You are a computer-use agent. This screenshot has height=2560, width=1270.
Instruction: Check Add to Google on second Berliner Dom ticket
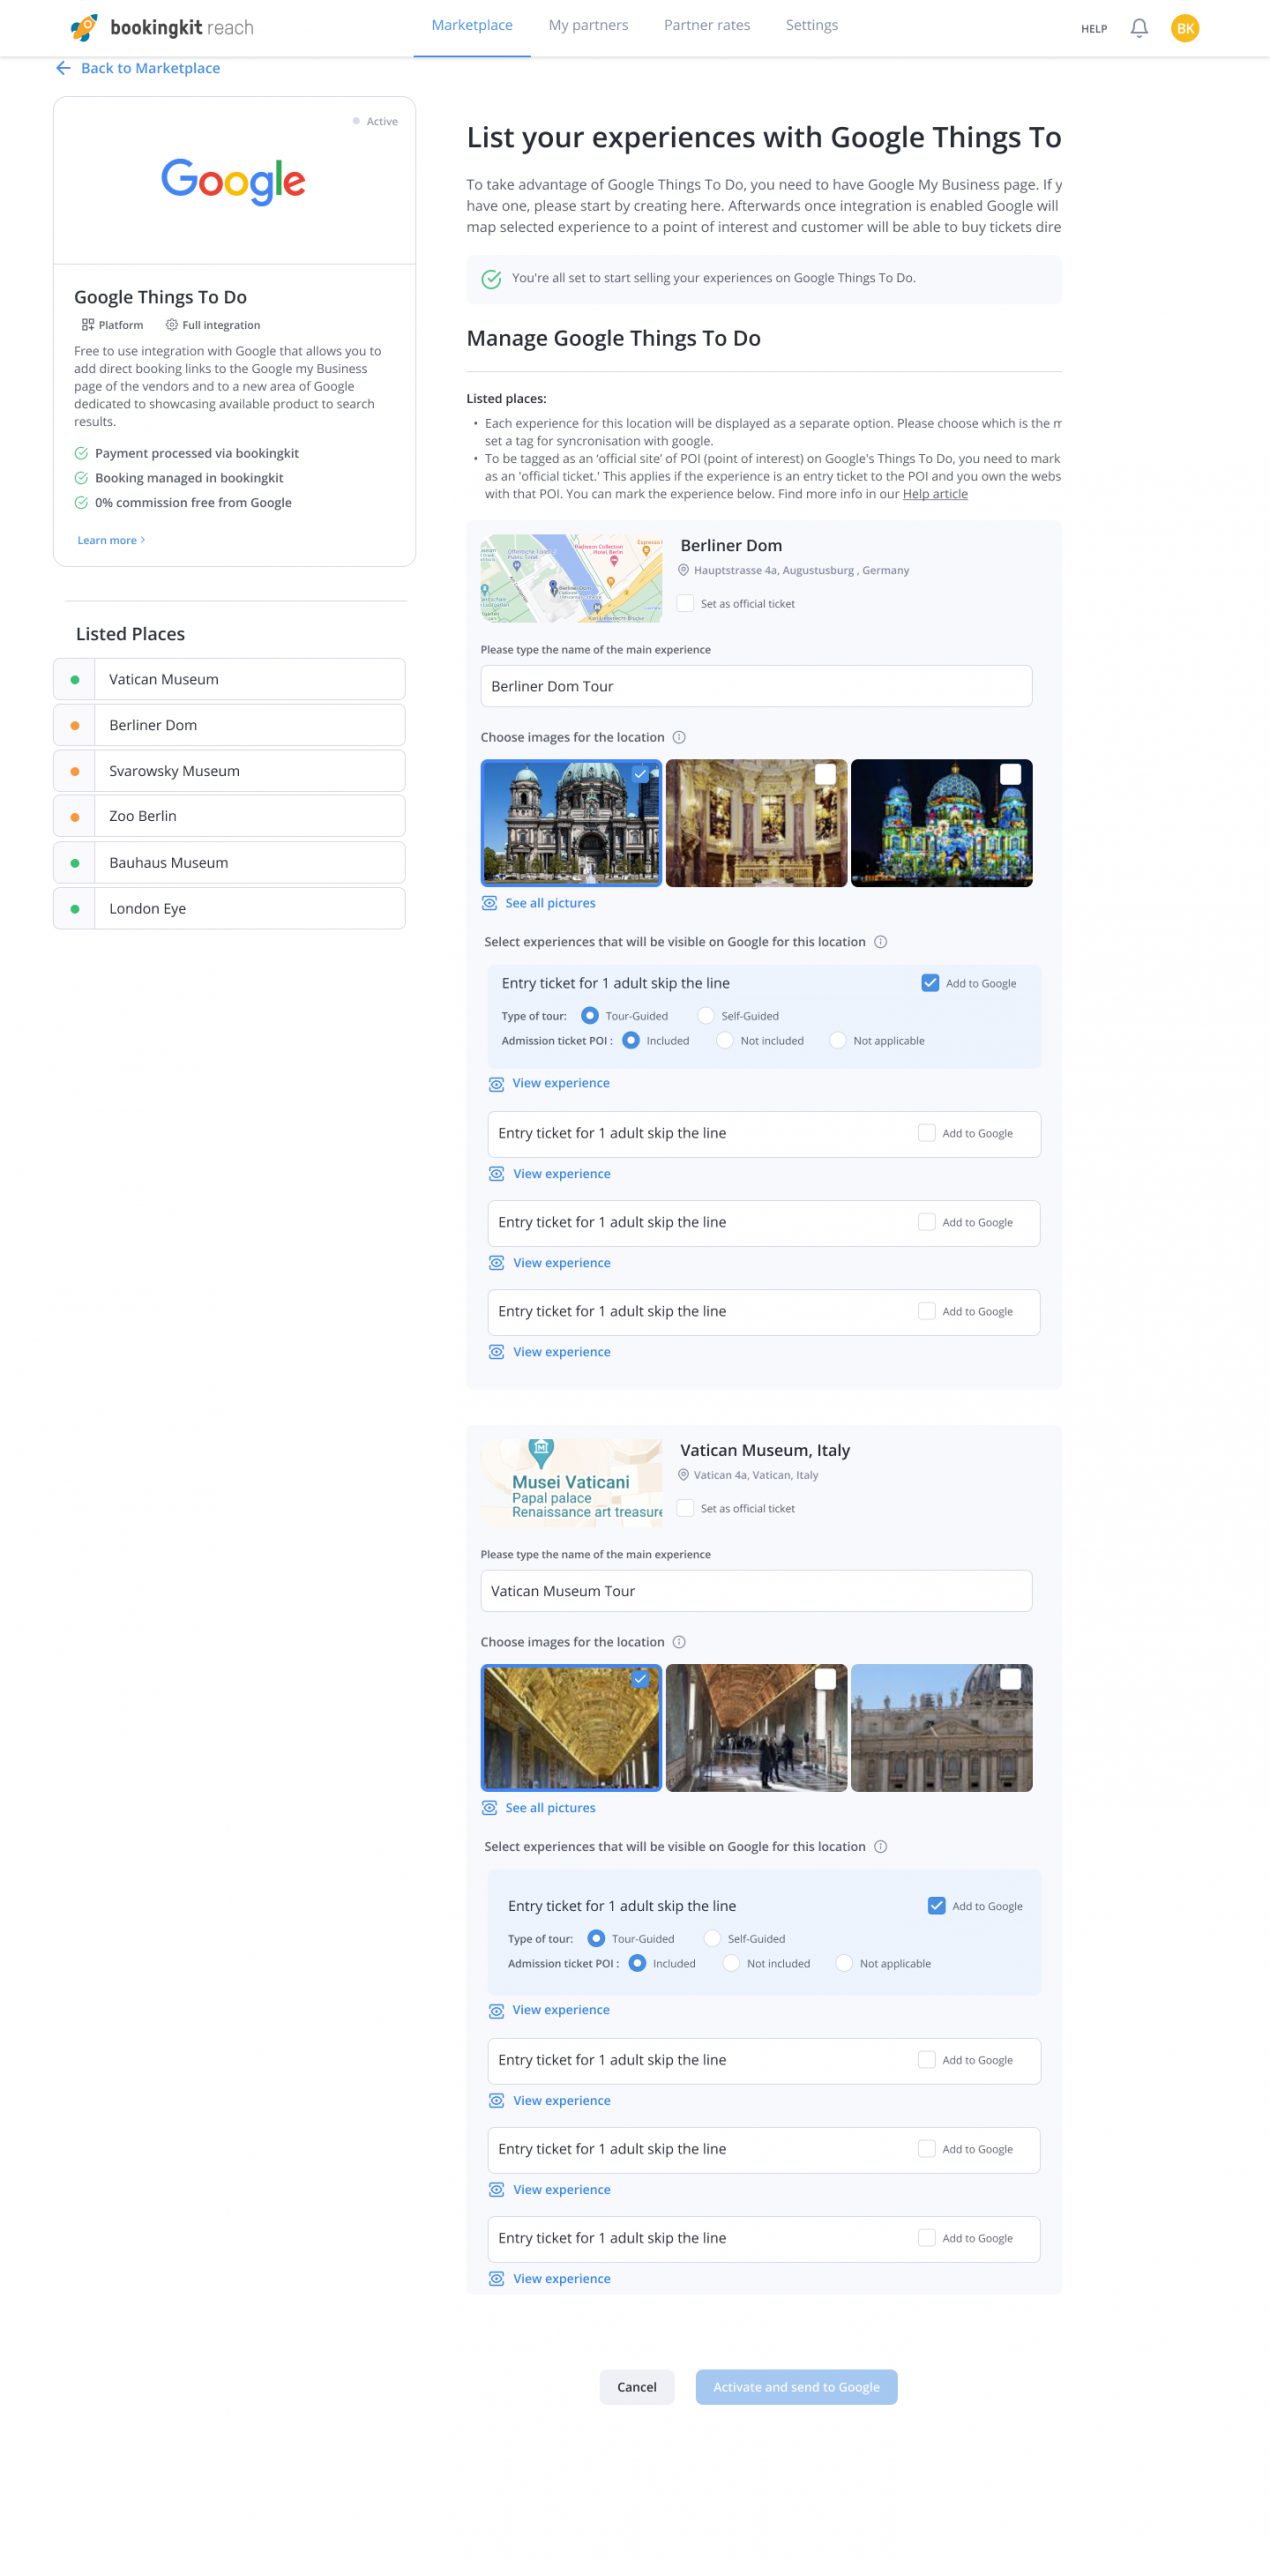926,1133
